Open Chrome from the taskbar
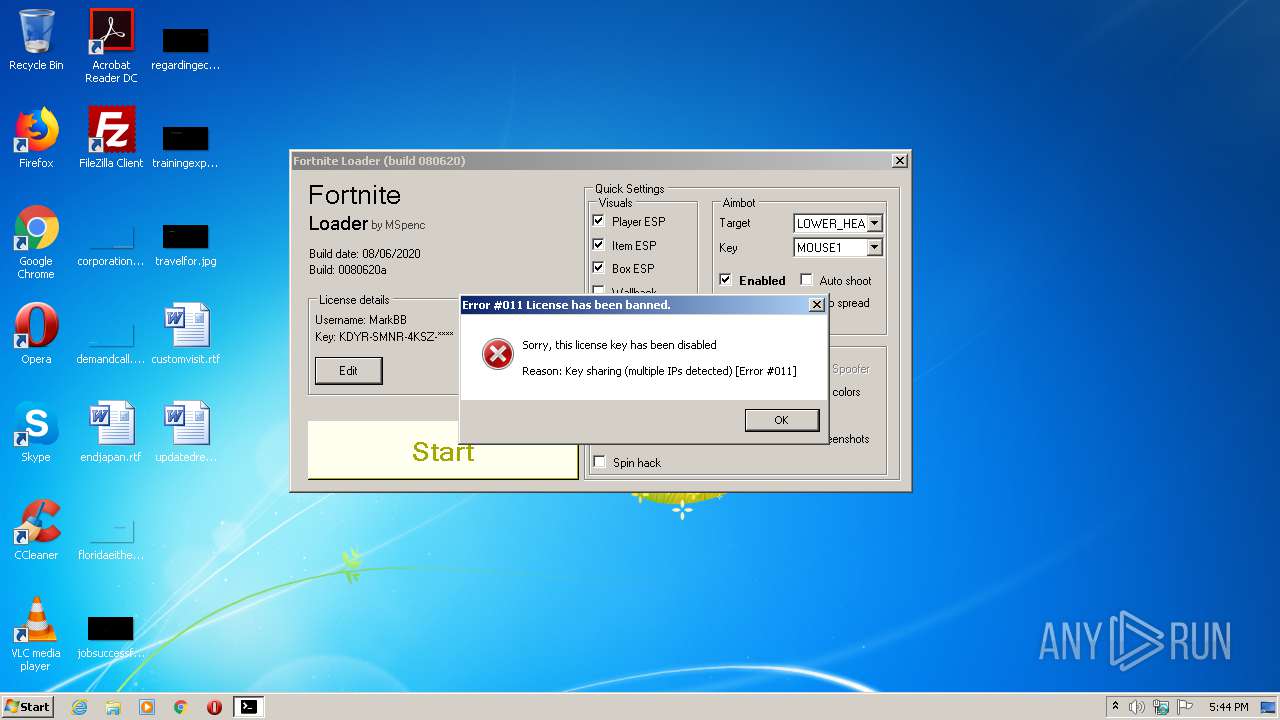 181,707
